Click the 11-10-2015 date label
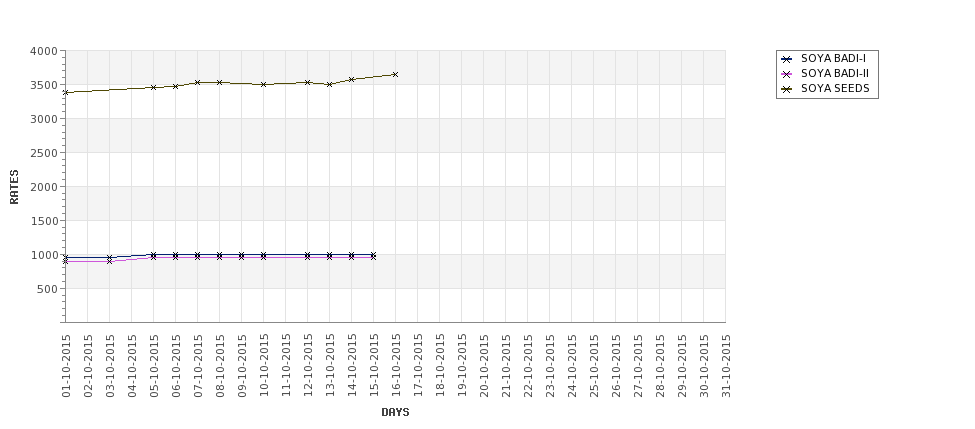 [x=286, y=366]
